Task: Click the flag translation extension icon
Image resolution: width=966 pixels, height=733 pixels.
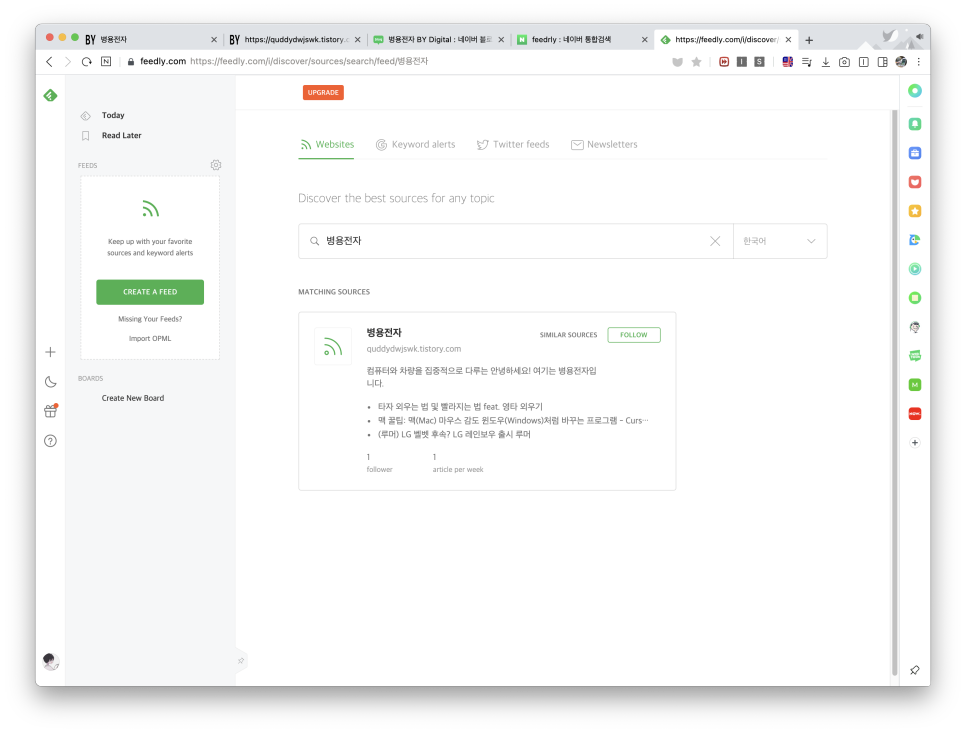Action: point(787,62)
